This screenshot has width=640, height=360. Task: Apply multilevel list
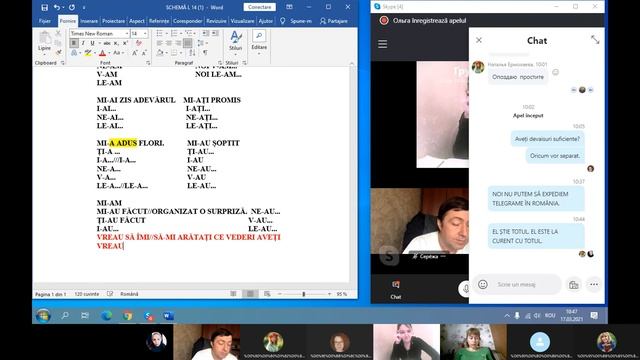(x=189, y=33)
